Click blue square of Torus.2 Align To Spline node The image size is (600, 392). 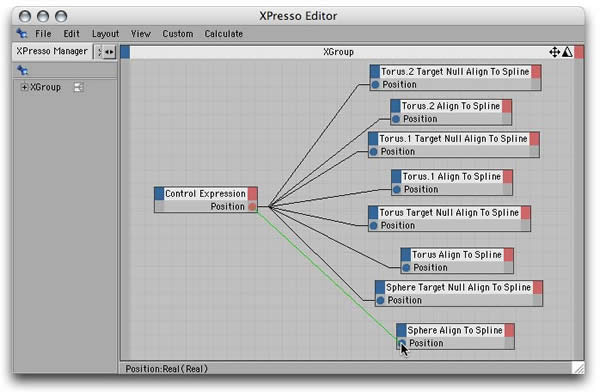396,106
